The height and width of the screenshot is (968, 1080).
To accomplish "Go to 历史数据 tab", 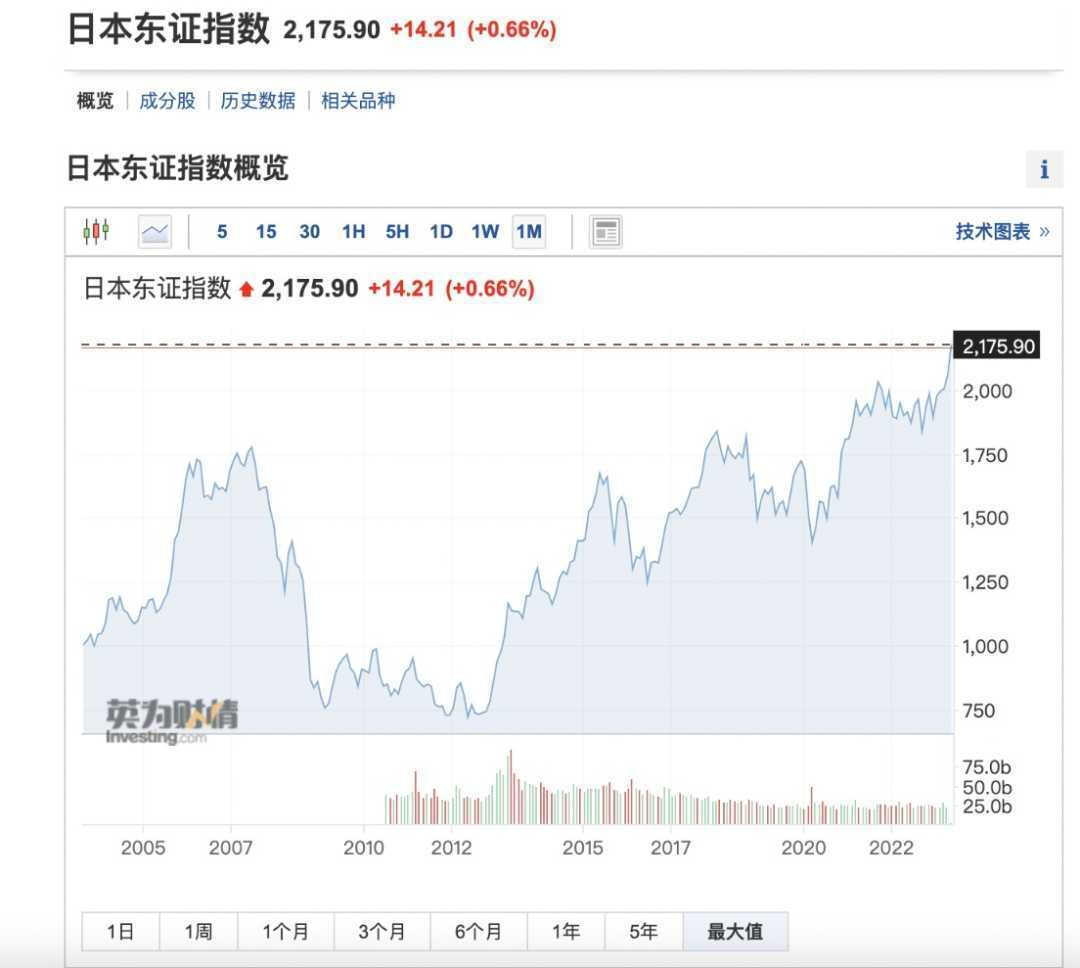I will point(258,101).
